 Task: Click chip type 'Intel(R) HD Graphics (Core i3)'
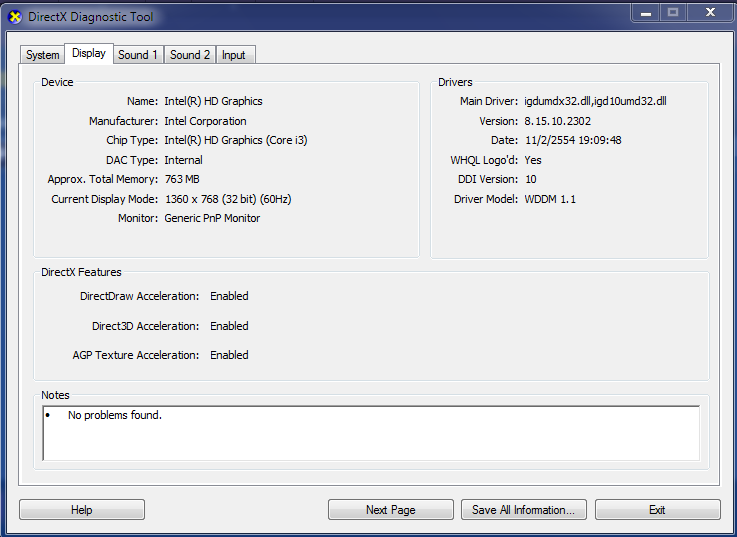tap(235, 140)
